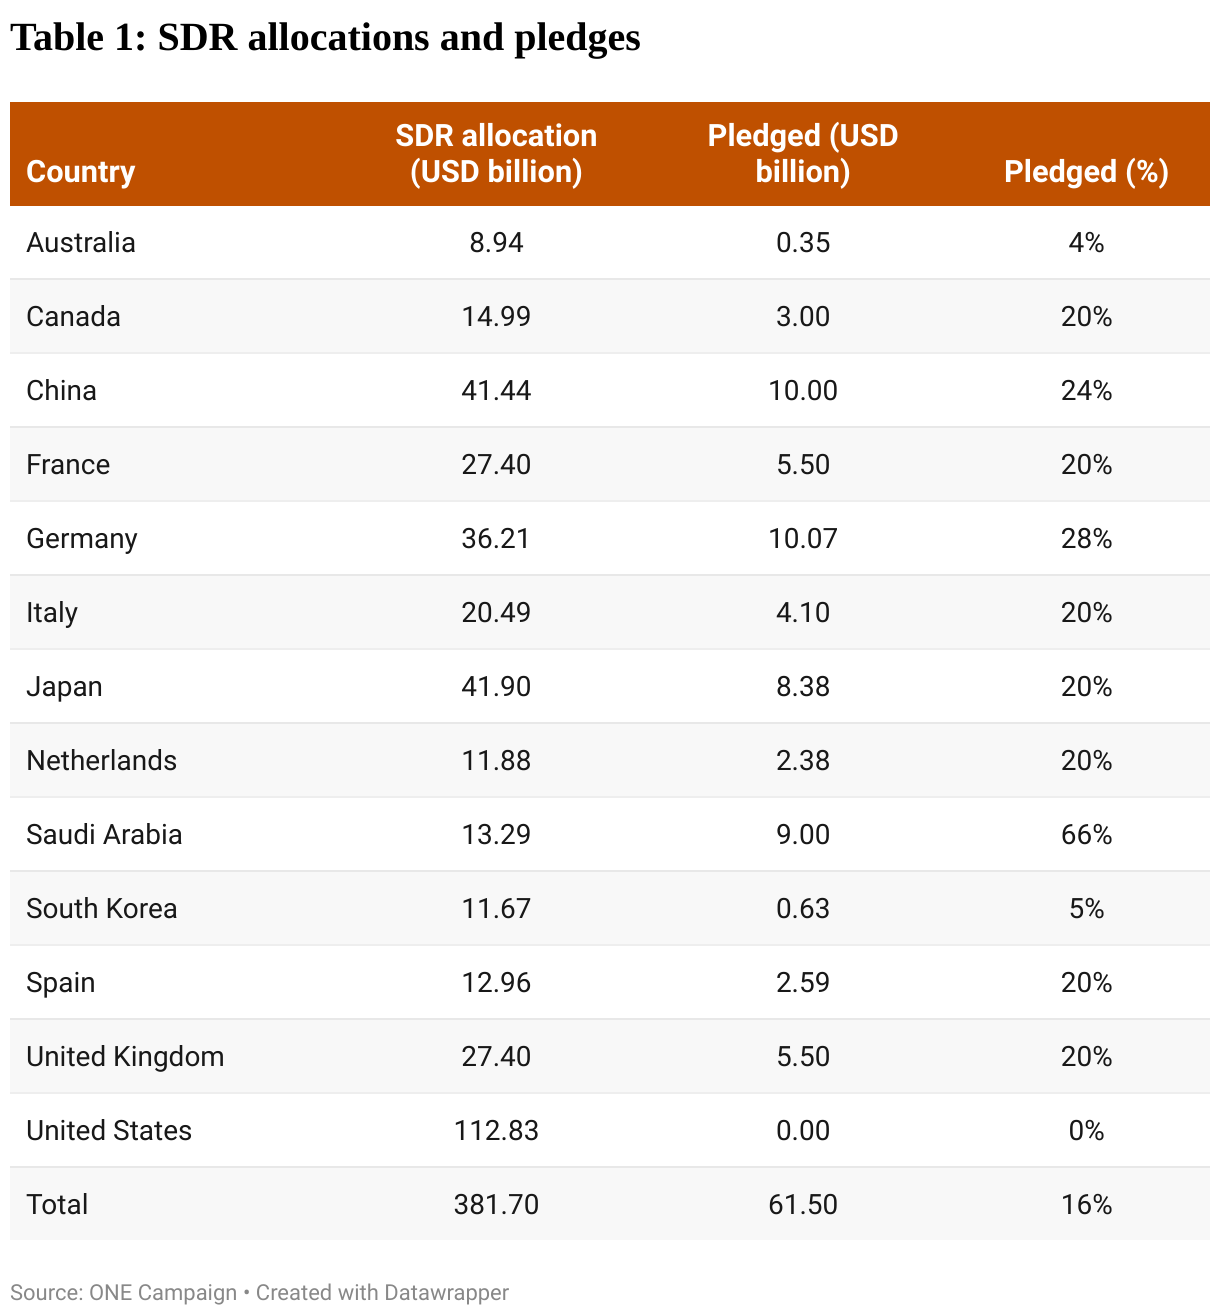This screenshot has width=1220, height=1316.
Task: Click Japan's 41.90 allocation value
Action: pos(496,687)
